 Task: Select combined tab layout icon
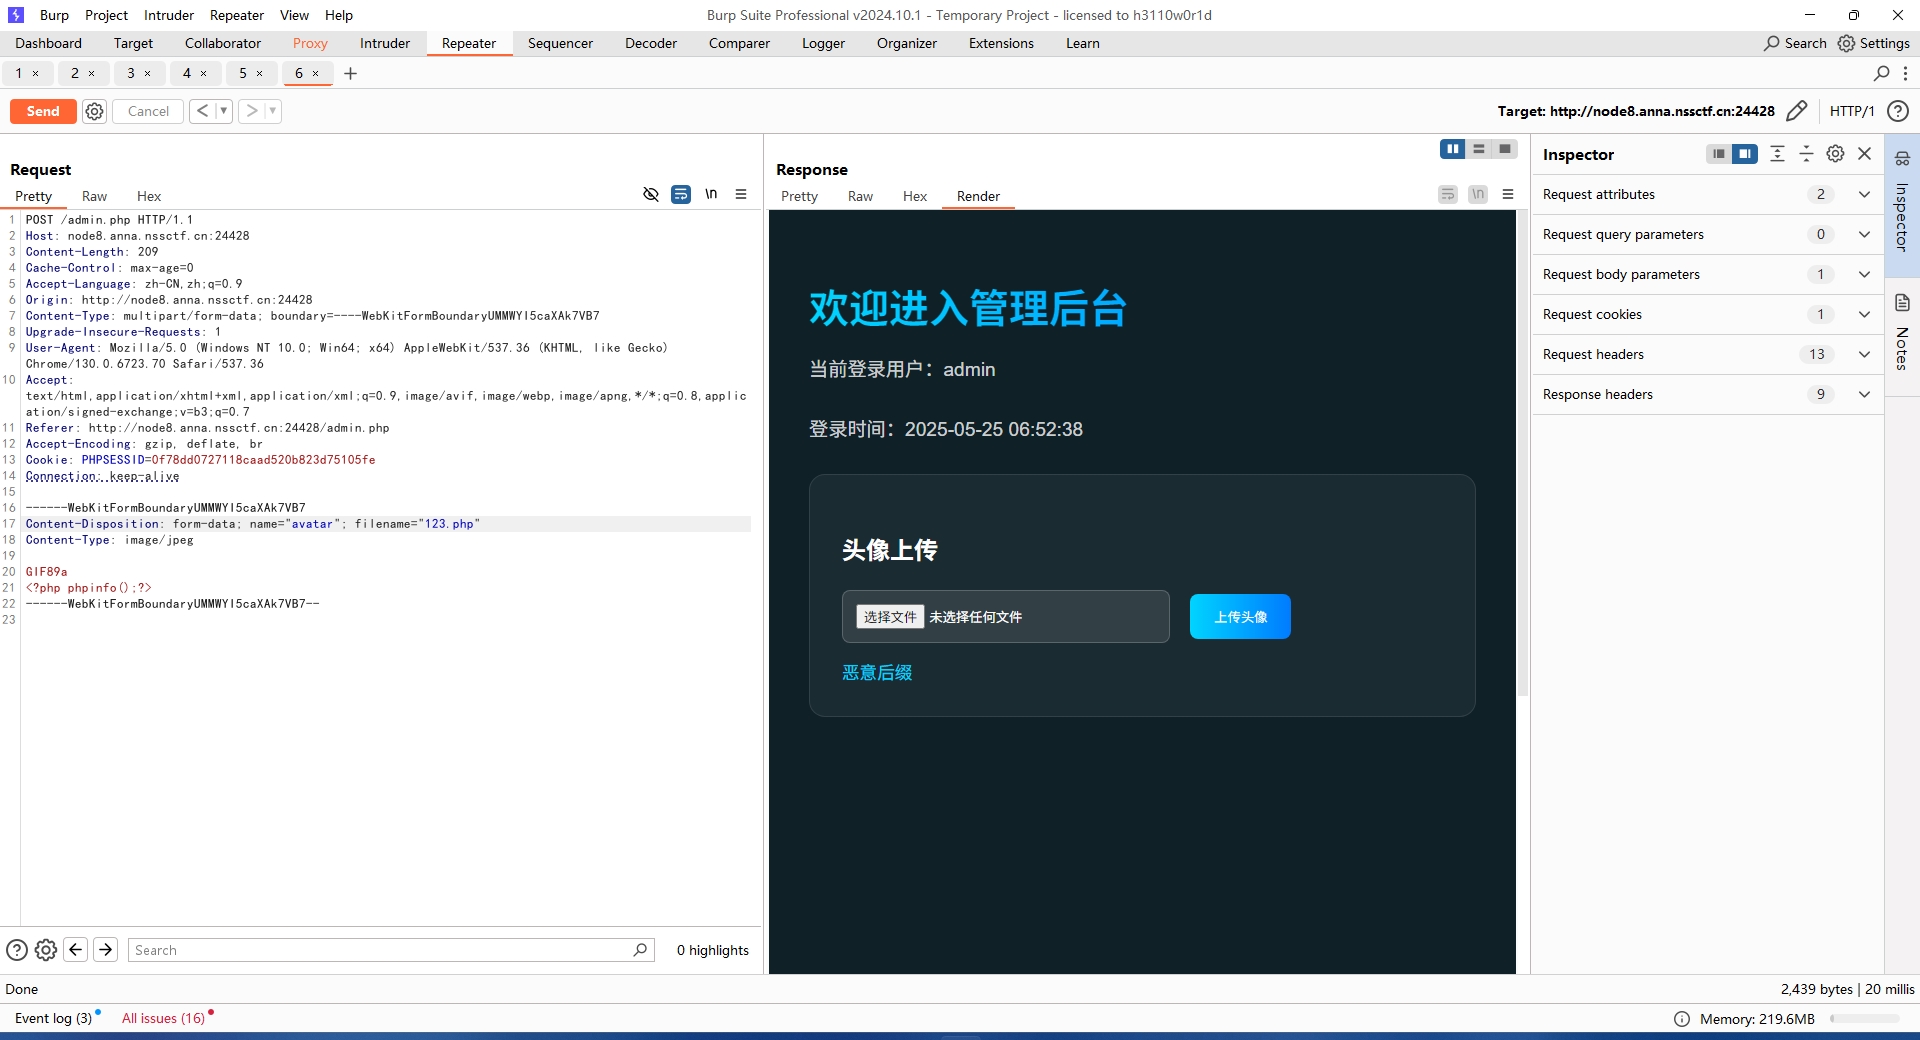(1505, 149)
